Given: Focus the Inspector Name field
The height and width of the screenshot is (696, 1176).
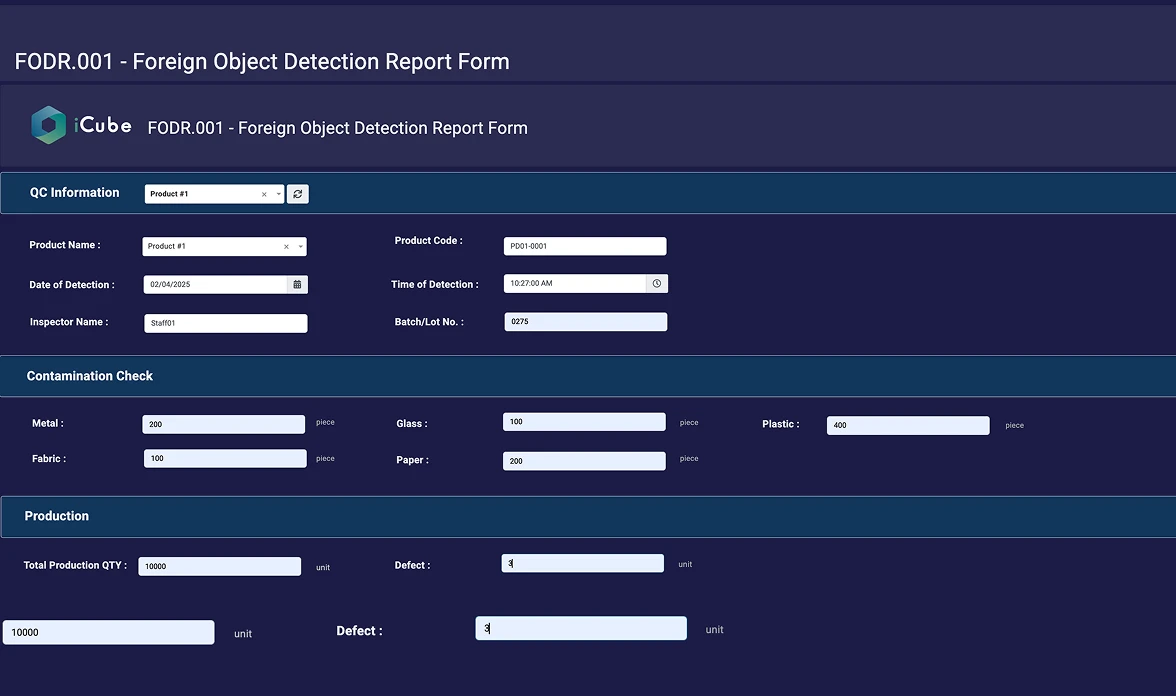Looking at the screenshot, I should point(225,324).
